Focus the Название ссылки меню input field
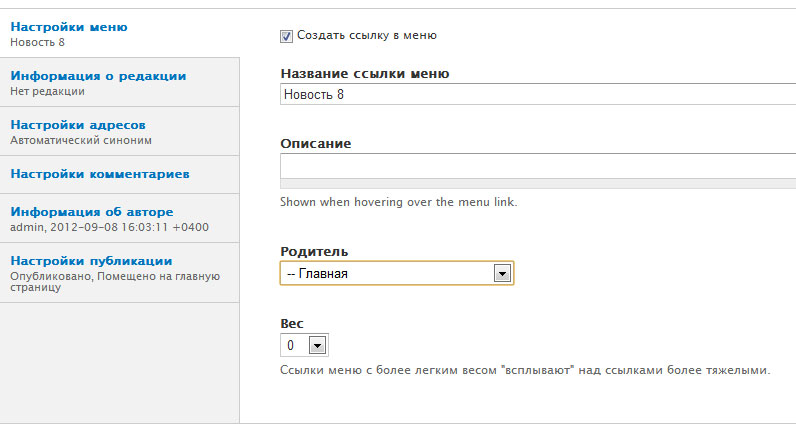 click(538, 94)
